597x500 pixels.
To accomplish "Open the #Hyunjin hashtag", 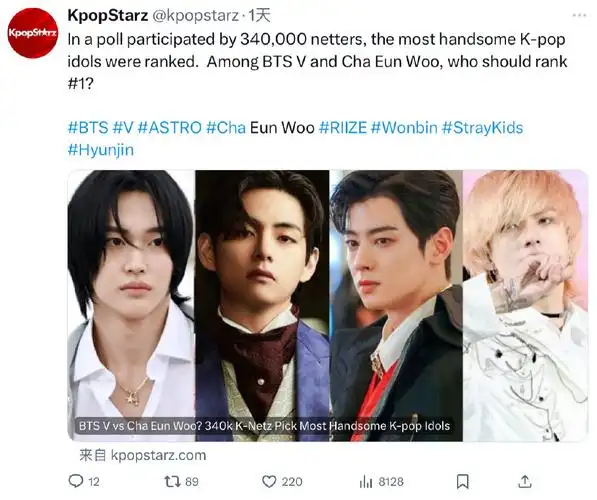I will 101,150.
